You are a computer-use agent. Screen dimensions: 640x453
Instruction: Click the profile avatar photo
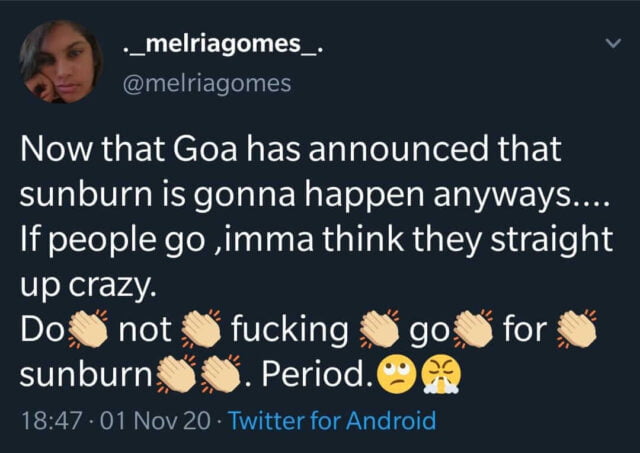[x=61, y=62]
